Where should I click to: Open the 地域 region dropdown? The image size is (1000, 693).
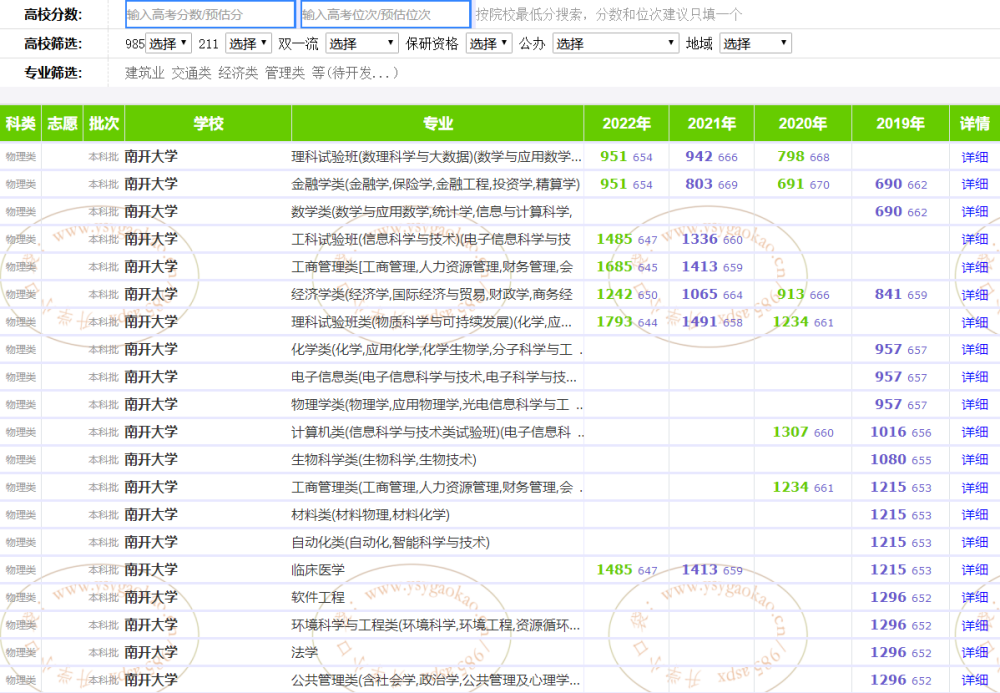755,43
